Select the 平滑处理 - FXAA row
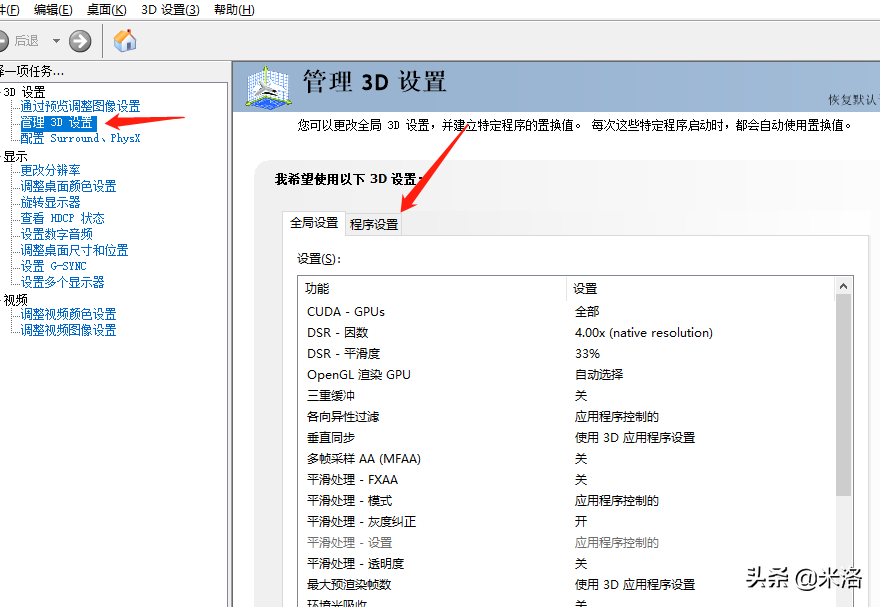Screen dimensions: 880x607 point(567,480)
